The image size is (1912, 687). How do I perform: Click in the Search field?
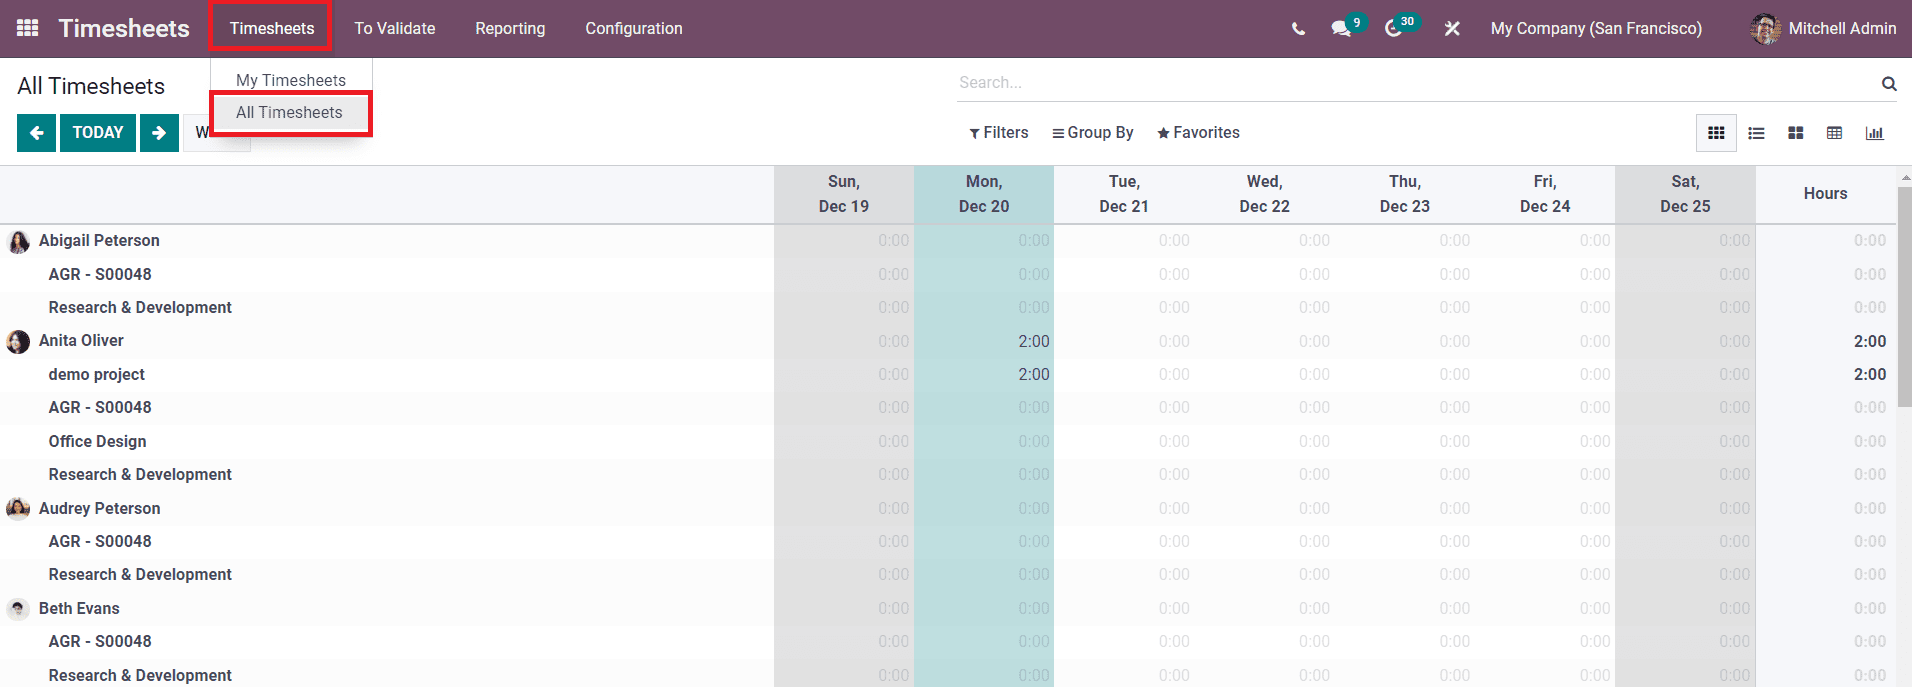(1415, 83)
